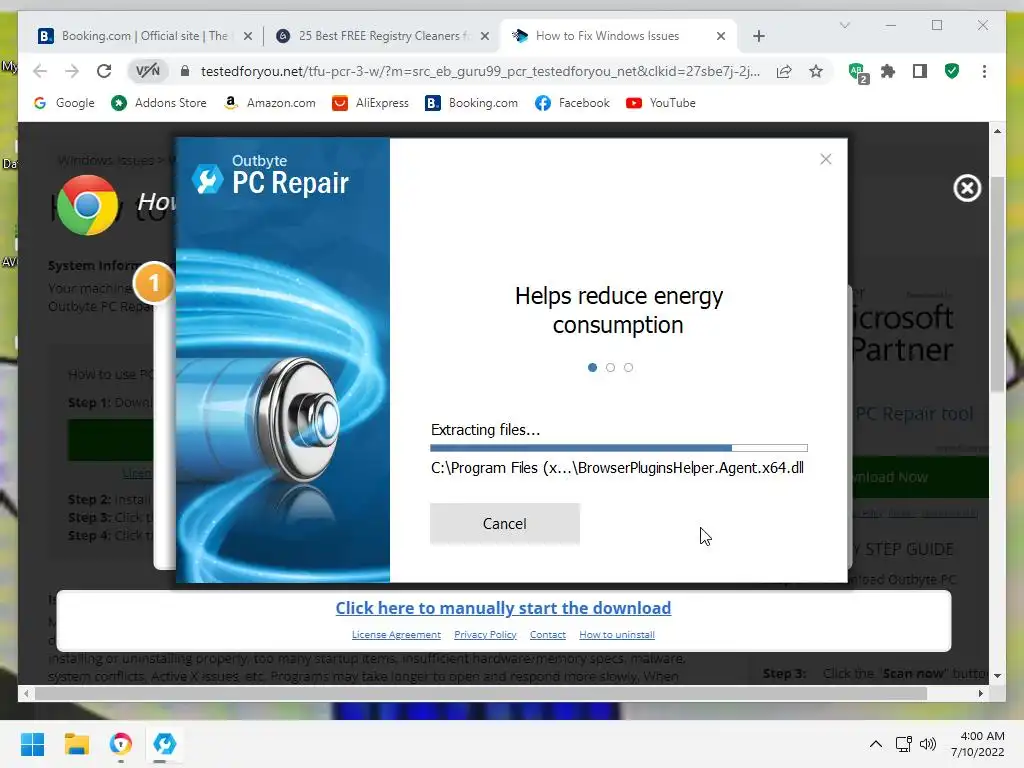Click the address bar URL field

click(x=480, y=71)
